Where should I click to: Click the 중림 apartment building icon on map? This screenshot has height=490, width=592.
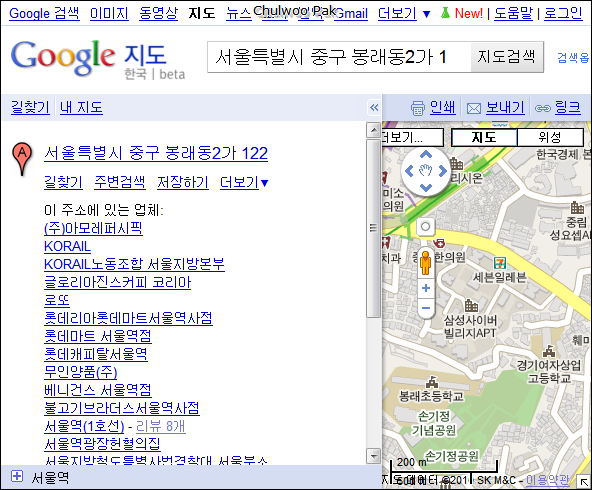577,207
